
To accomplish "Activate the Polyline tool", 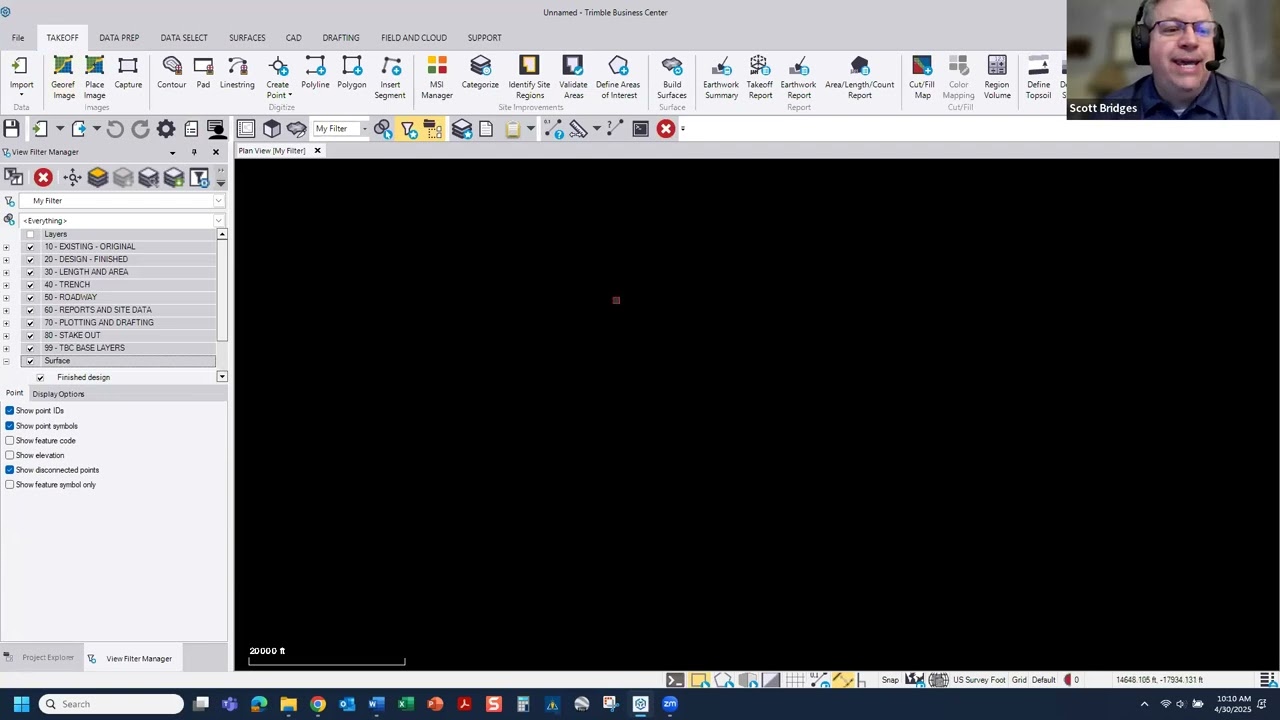I will (315, 74).
